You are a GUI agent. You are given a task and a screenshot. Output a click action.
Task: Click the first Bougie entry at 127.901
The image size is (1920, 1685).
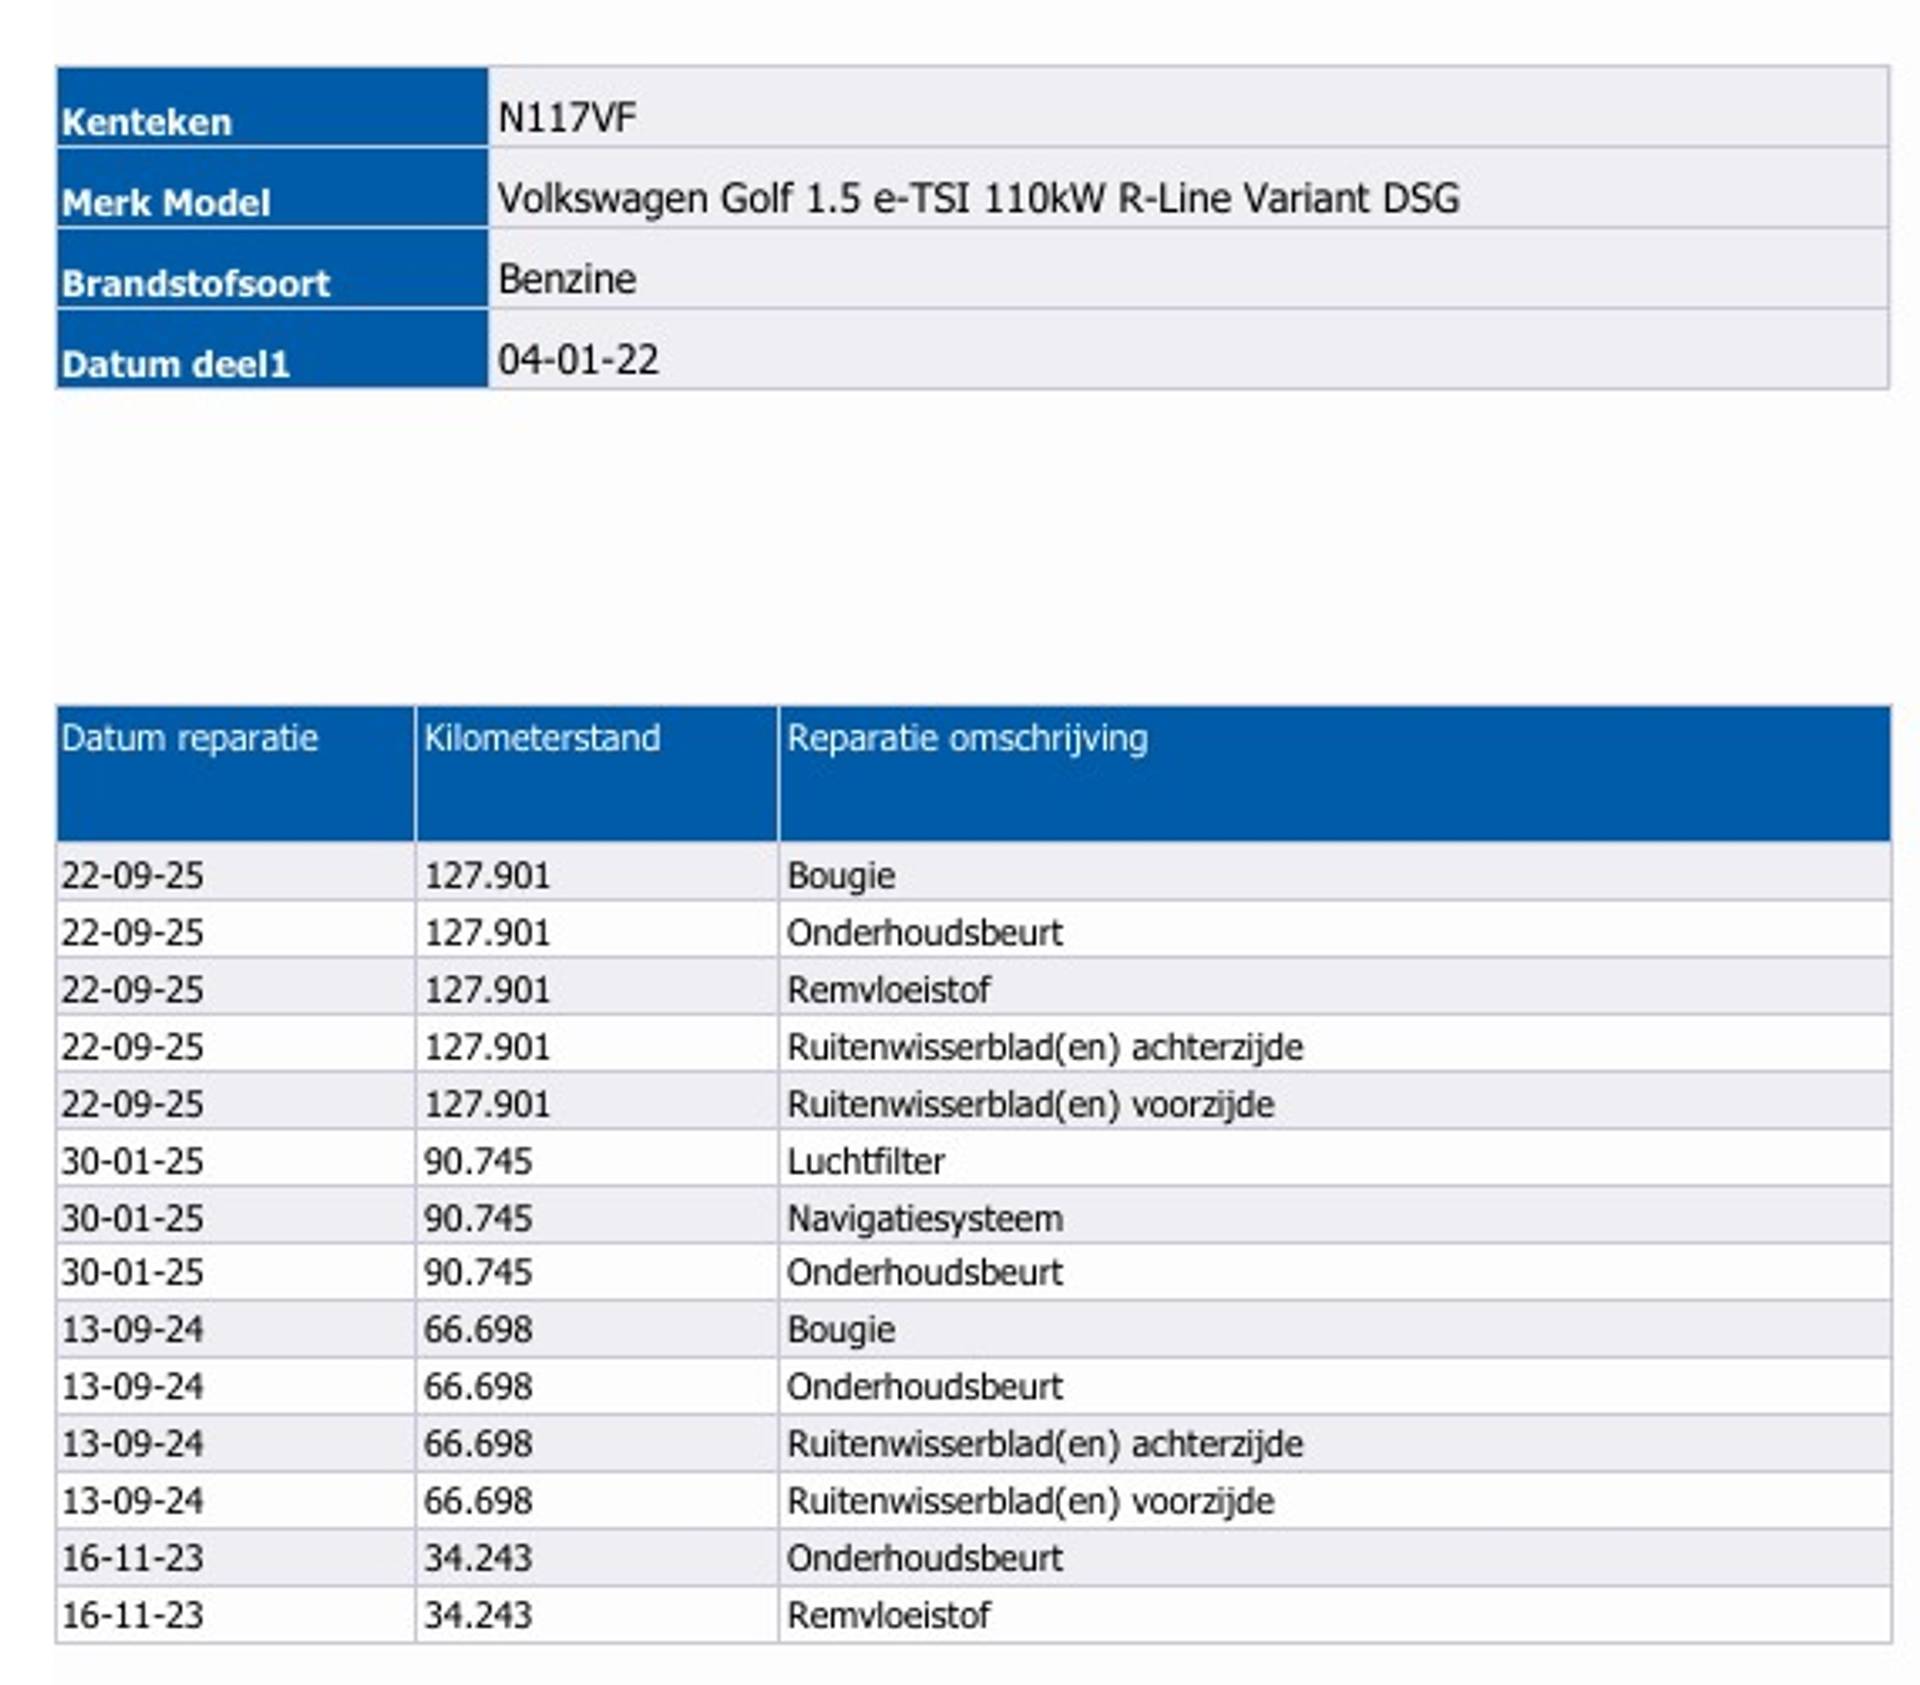[x=840, y=875]
